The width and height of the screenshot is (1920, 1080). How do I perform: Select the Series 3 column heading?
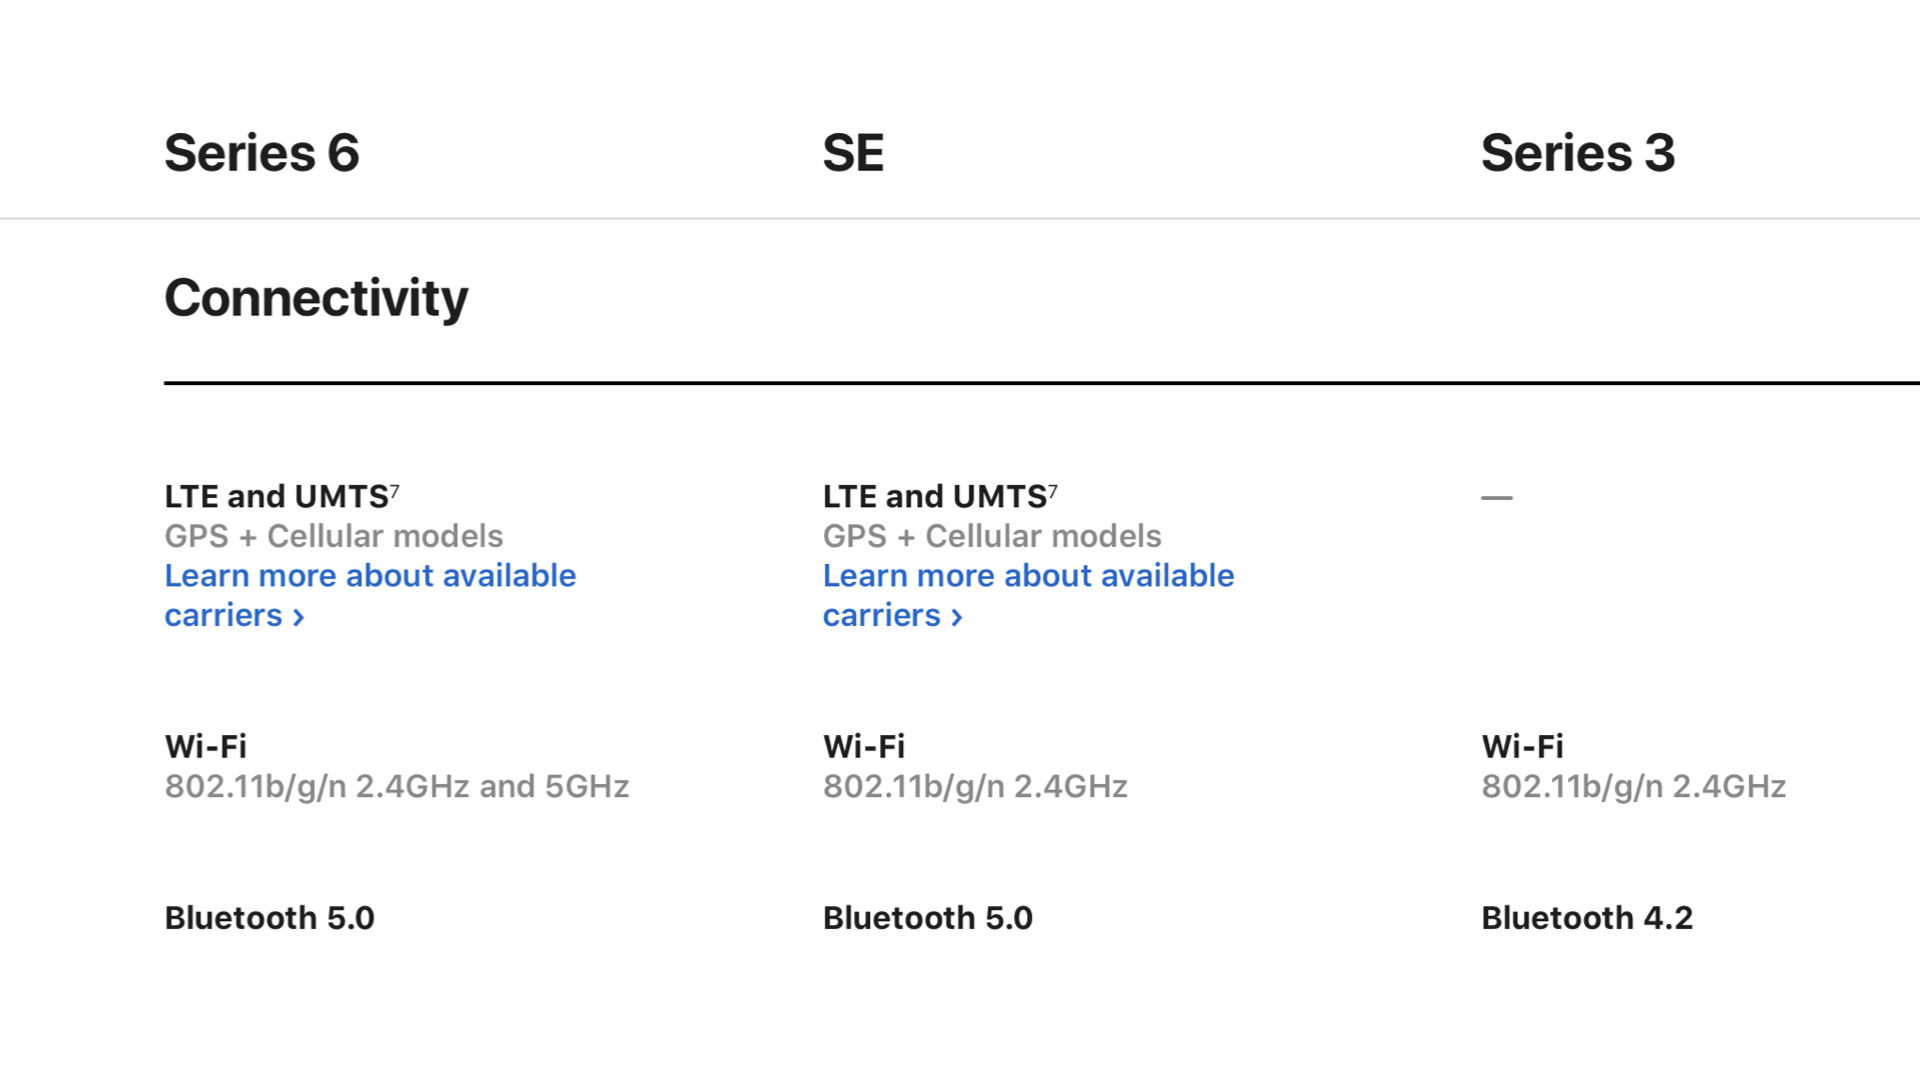[1577, 153]
